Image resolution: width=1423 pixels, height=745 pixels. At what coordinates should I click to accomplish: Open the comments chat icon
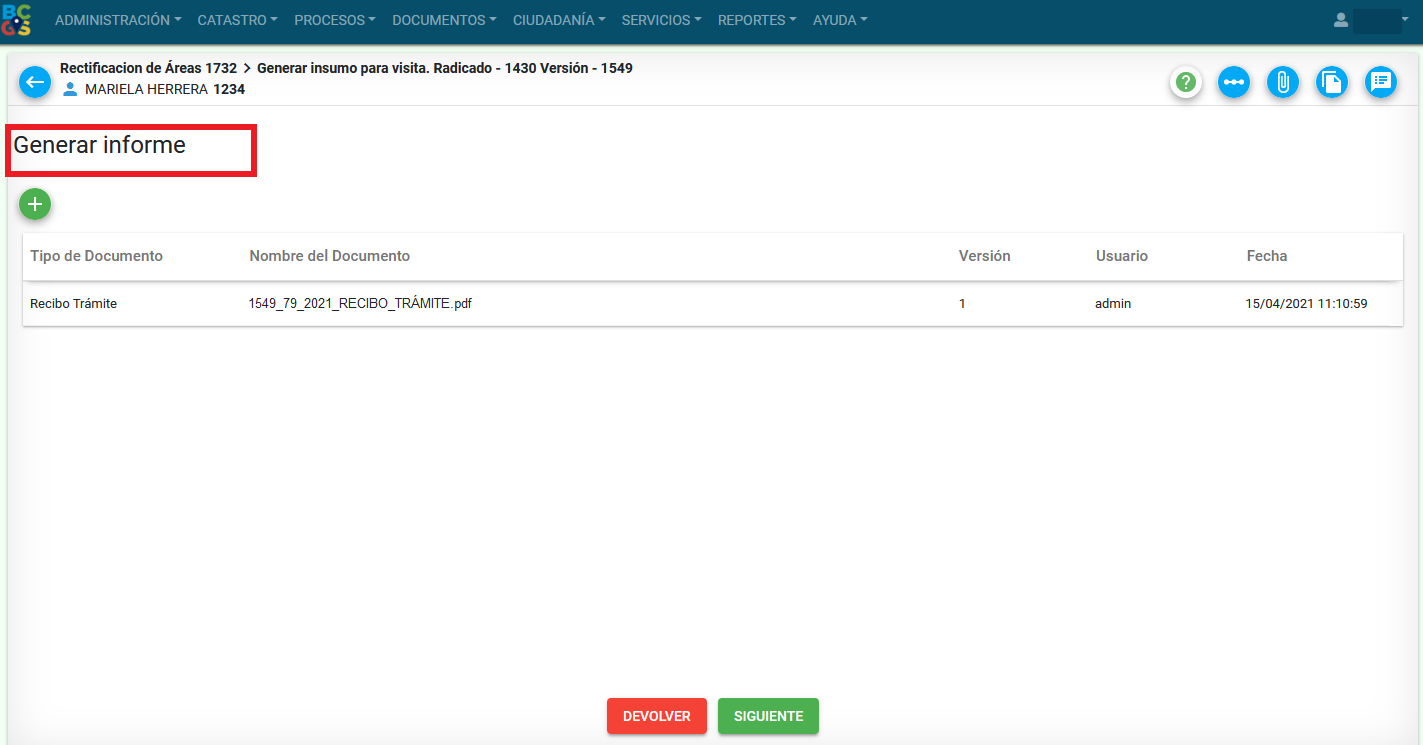tap(1381, 82)
